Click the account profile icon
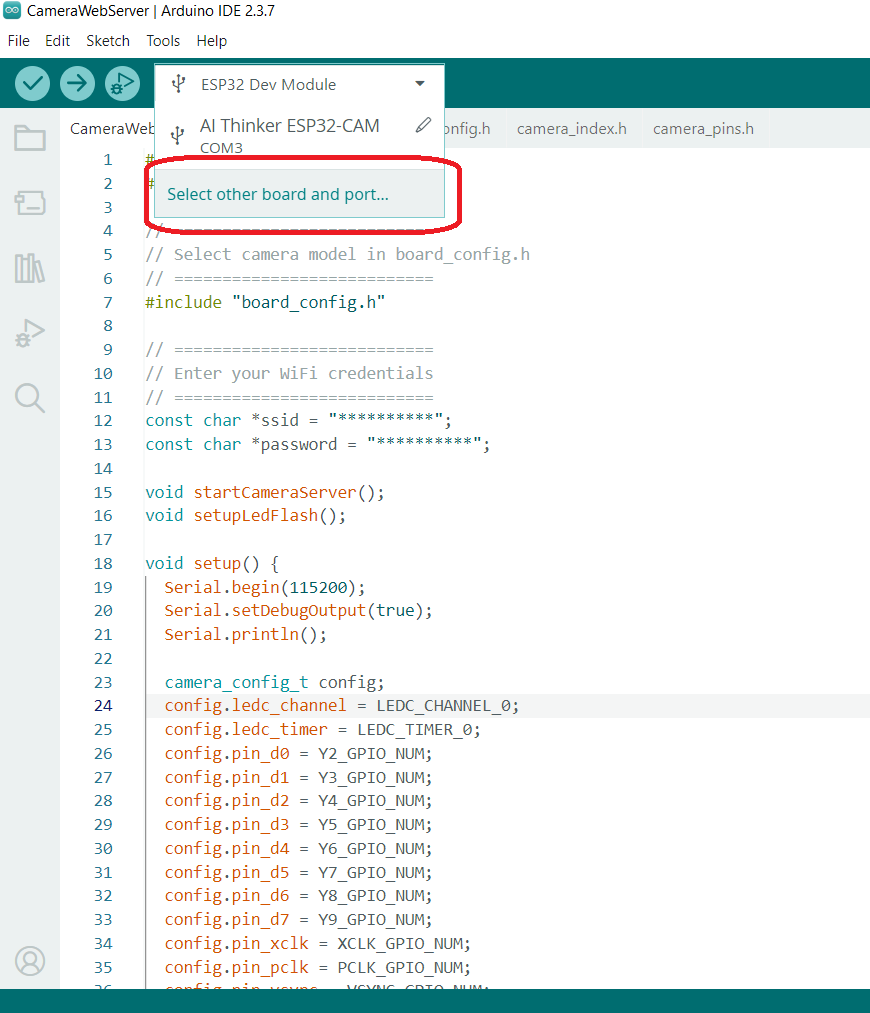Screen dimensions: 870x1013 [x=29, y=961]
